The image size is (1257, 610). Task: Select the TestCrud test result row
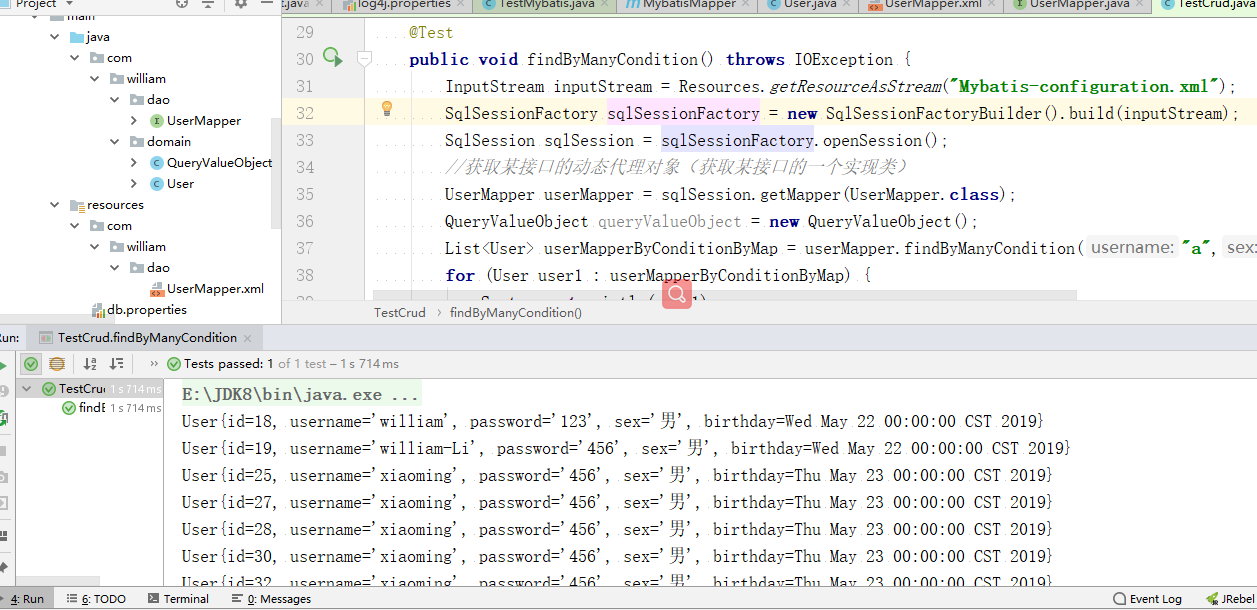pos(91,389)
